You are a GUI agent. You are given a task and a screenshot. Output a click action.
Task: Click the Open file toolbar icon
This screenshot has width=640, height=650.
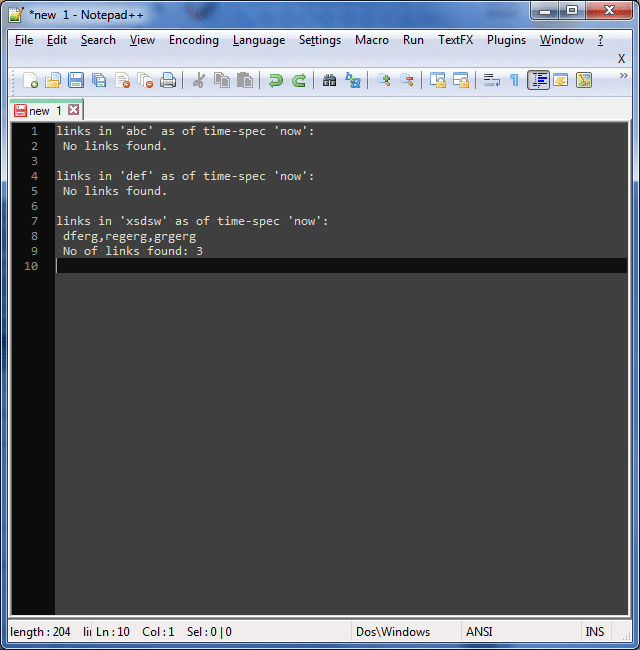(x=53, y=80)
